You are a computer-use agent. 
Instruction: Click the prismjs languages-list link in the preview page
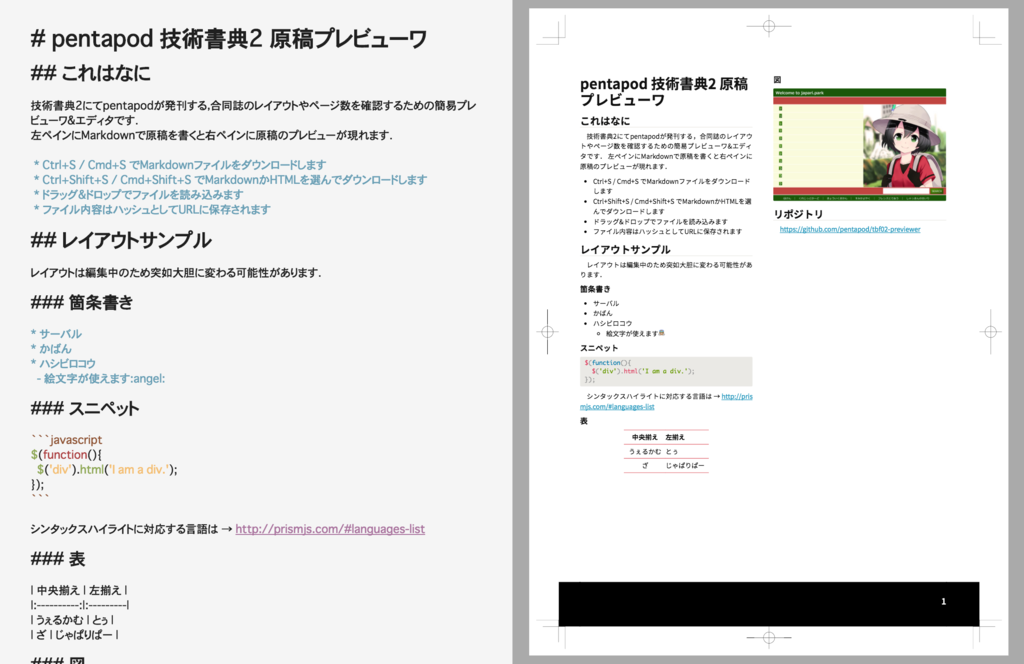666,401
